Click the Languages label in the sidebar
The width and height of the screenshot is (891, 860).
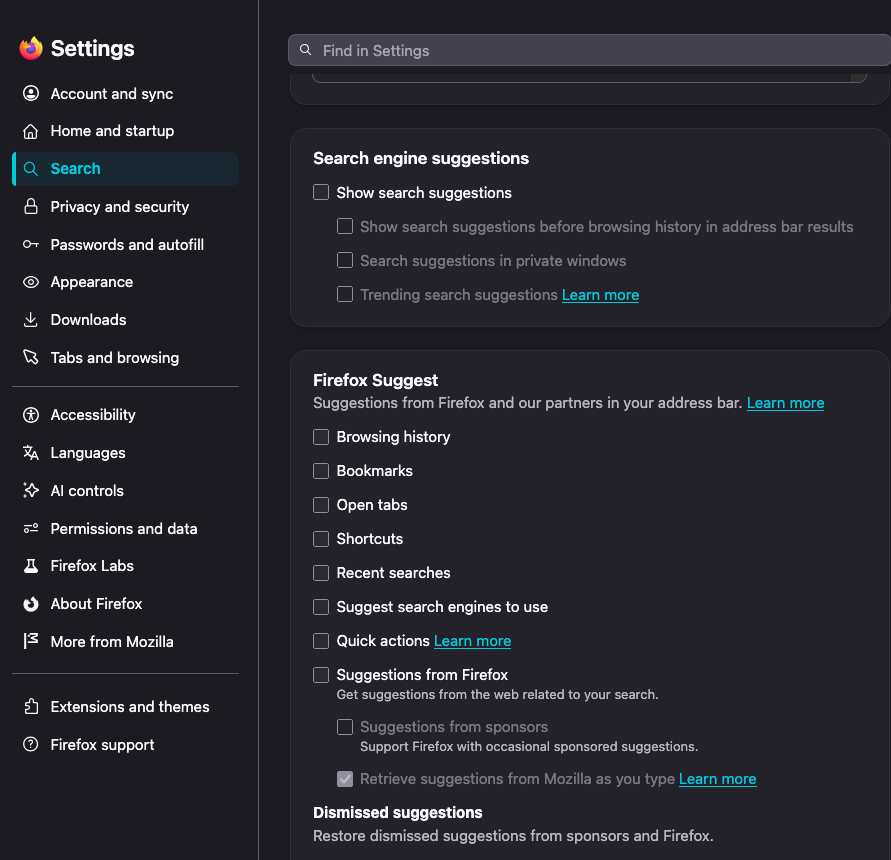88,453
